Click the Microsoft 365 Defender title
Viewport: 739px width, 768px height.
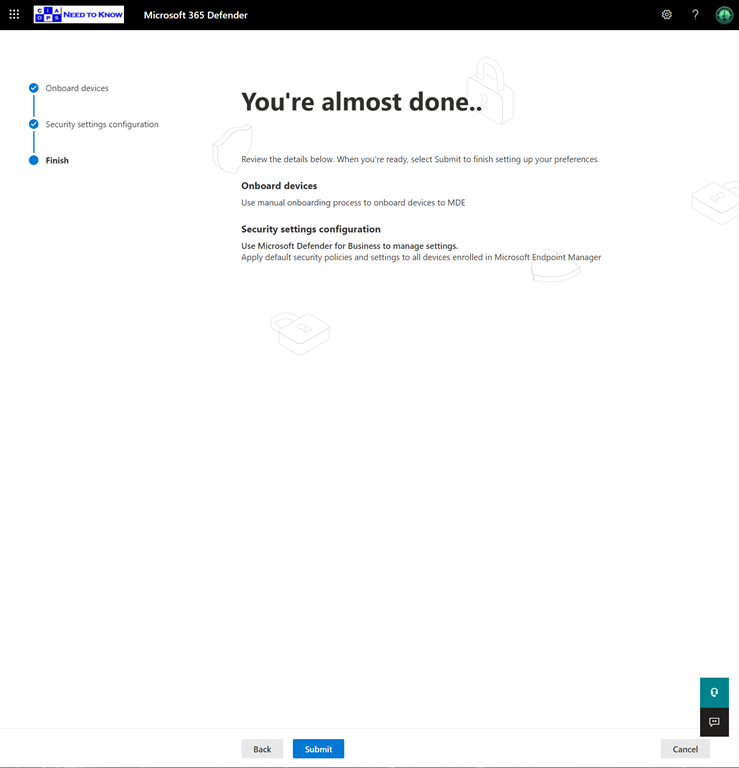(195, 15)
